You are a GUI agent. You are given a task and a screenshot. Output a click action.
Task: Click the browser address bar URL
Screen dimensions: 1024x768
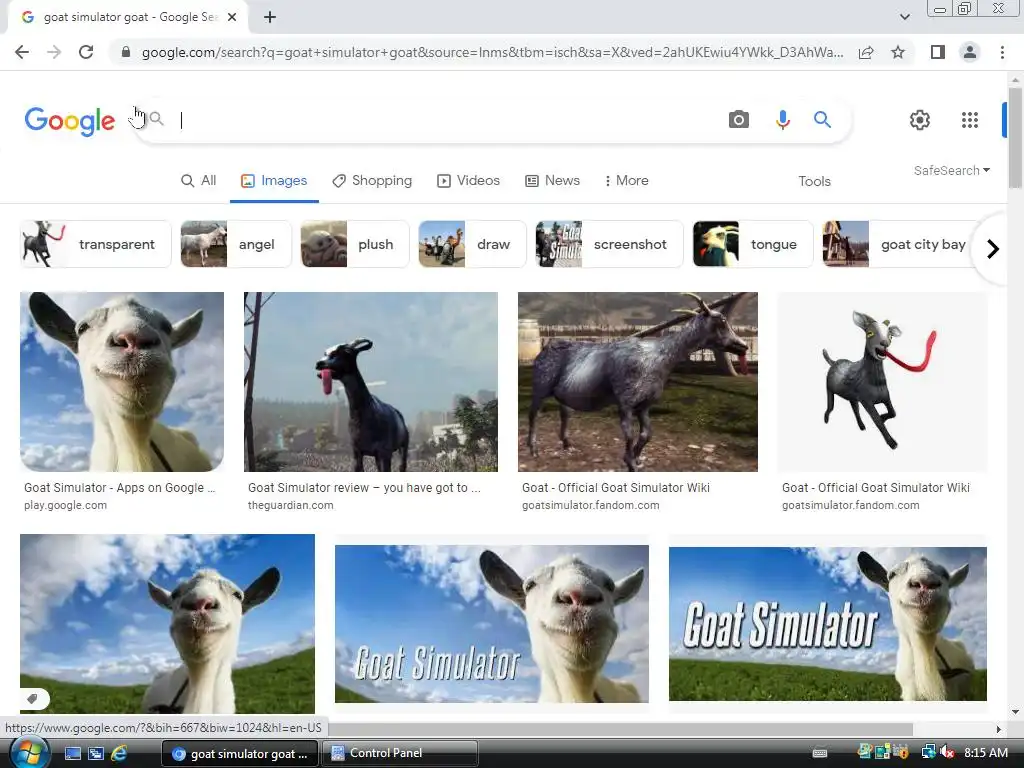pyautogui.click(x=492, y=52)
